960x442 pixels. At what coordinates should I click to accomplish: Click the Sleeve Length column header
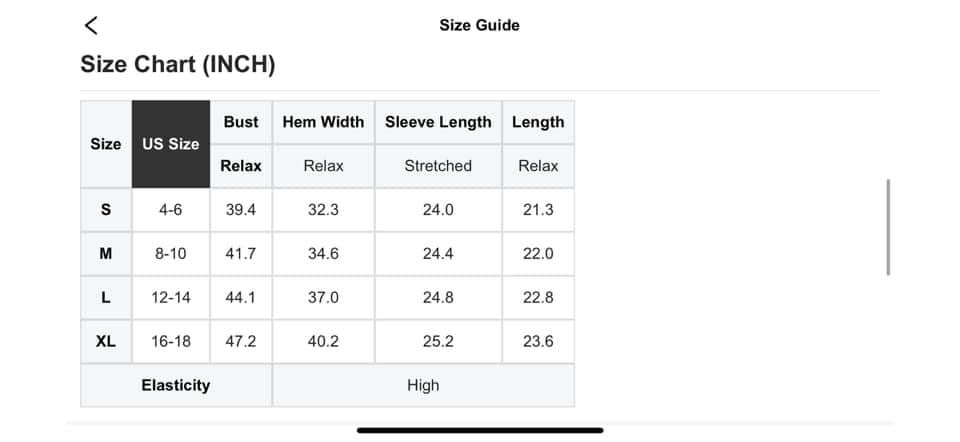coord(438,122)
